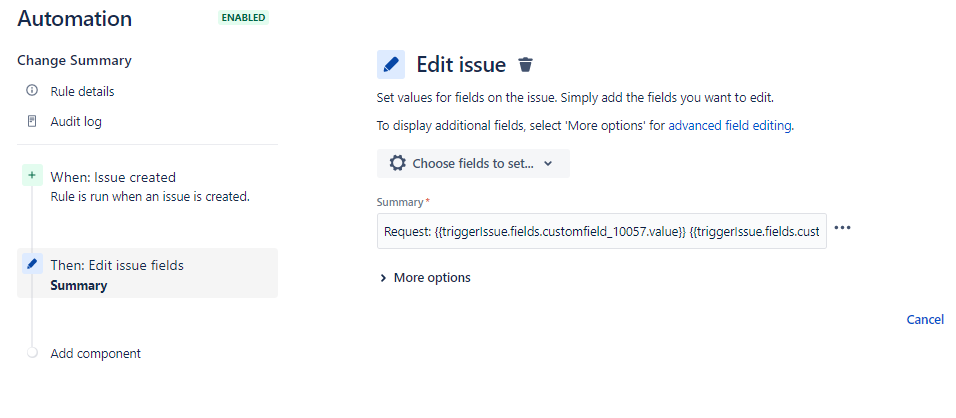Open Rule details in sidebar
This screenshot has height=418, width=956.
(x=82, y=91)
